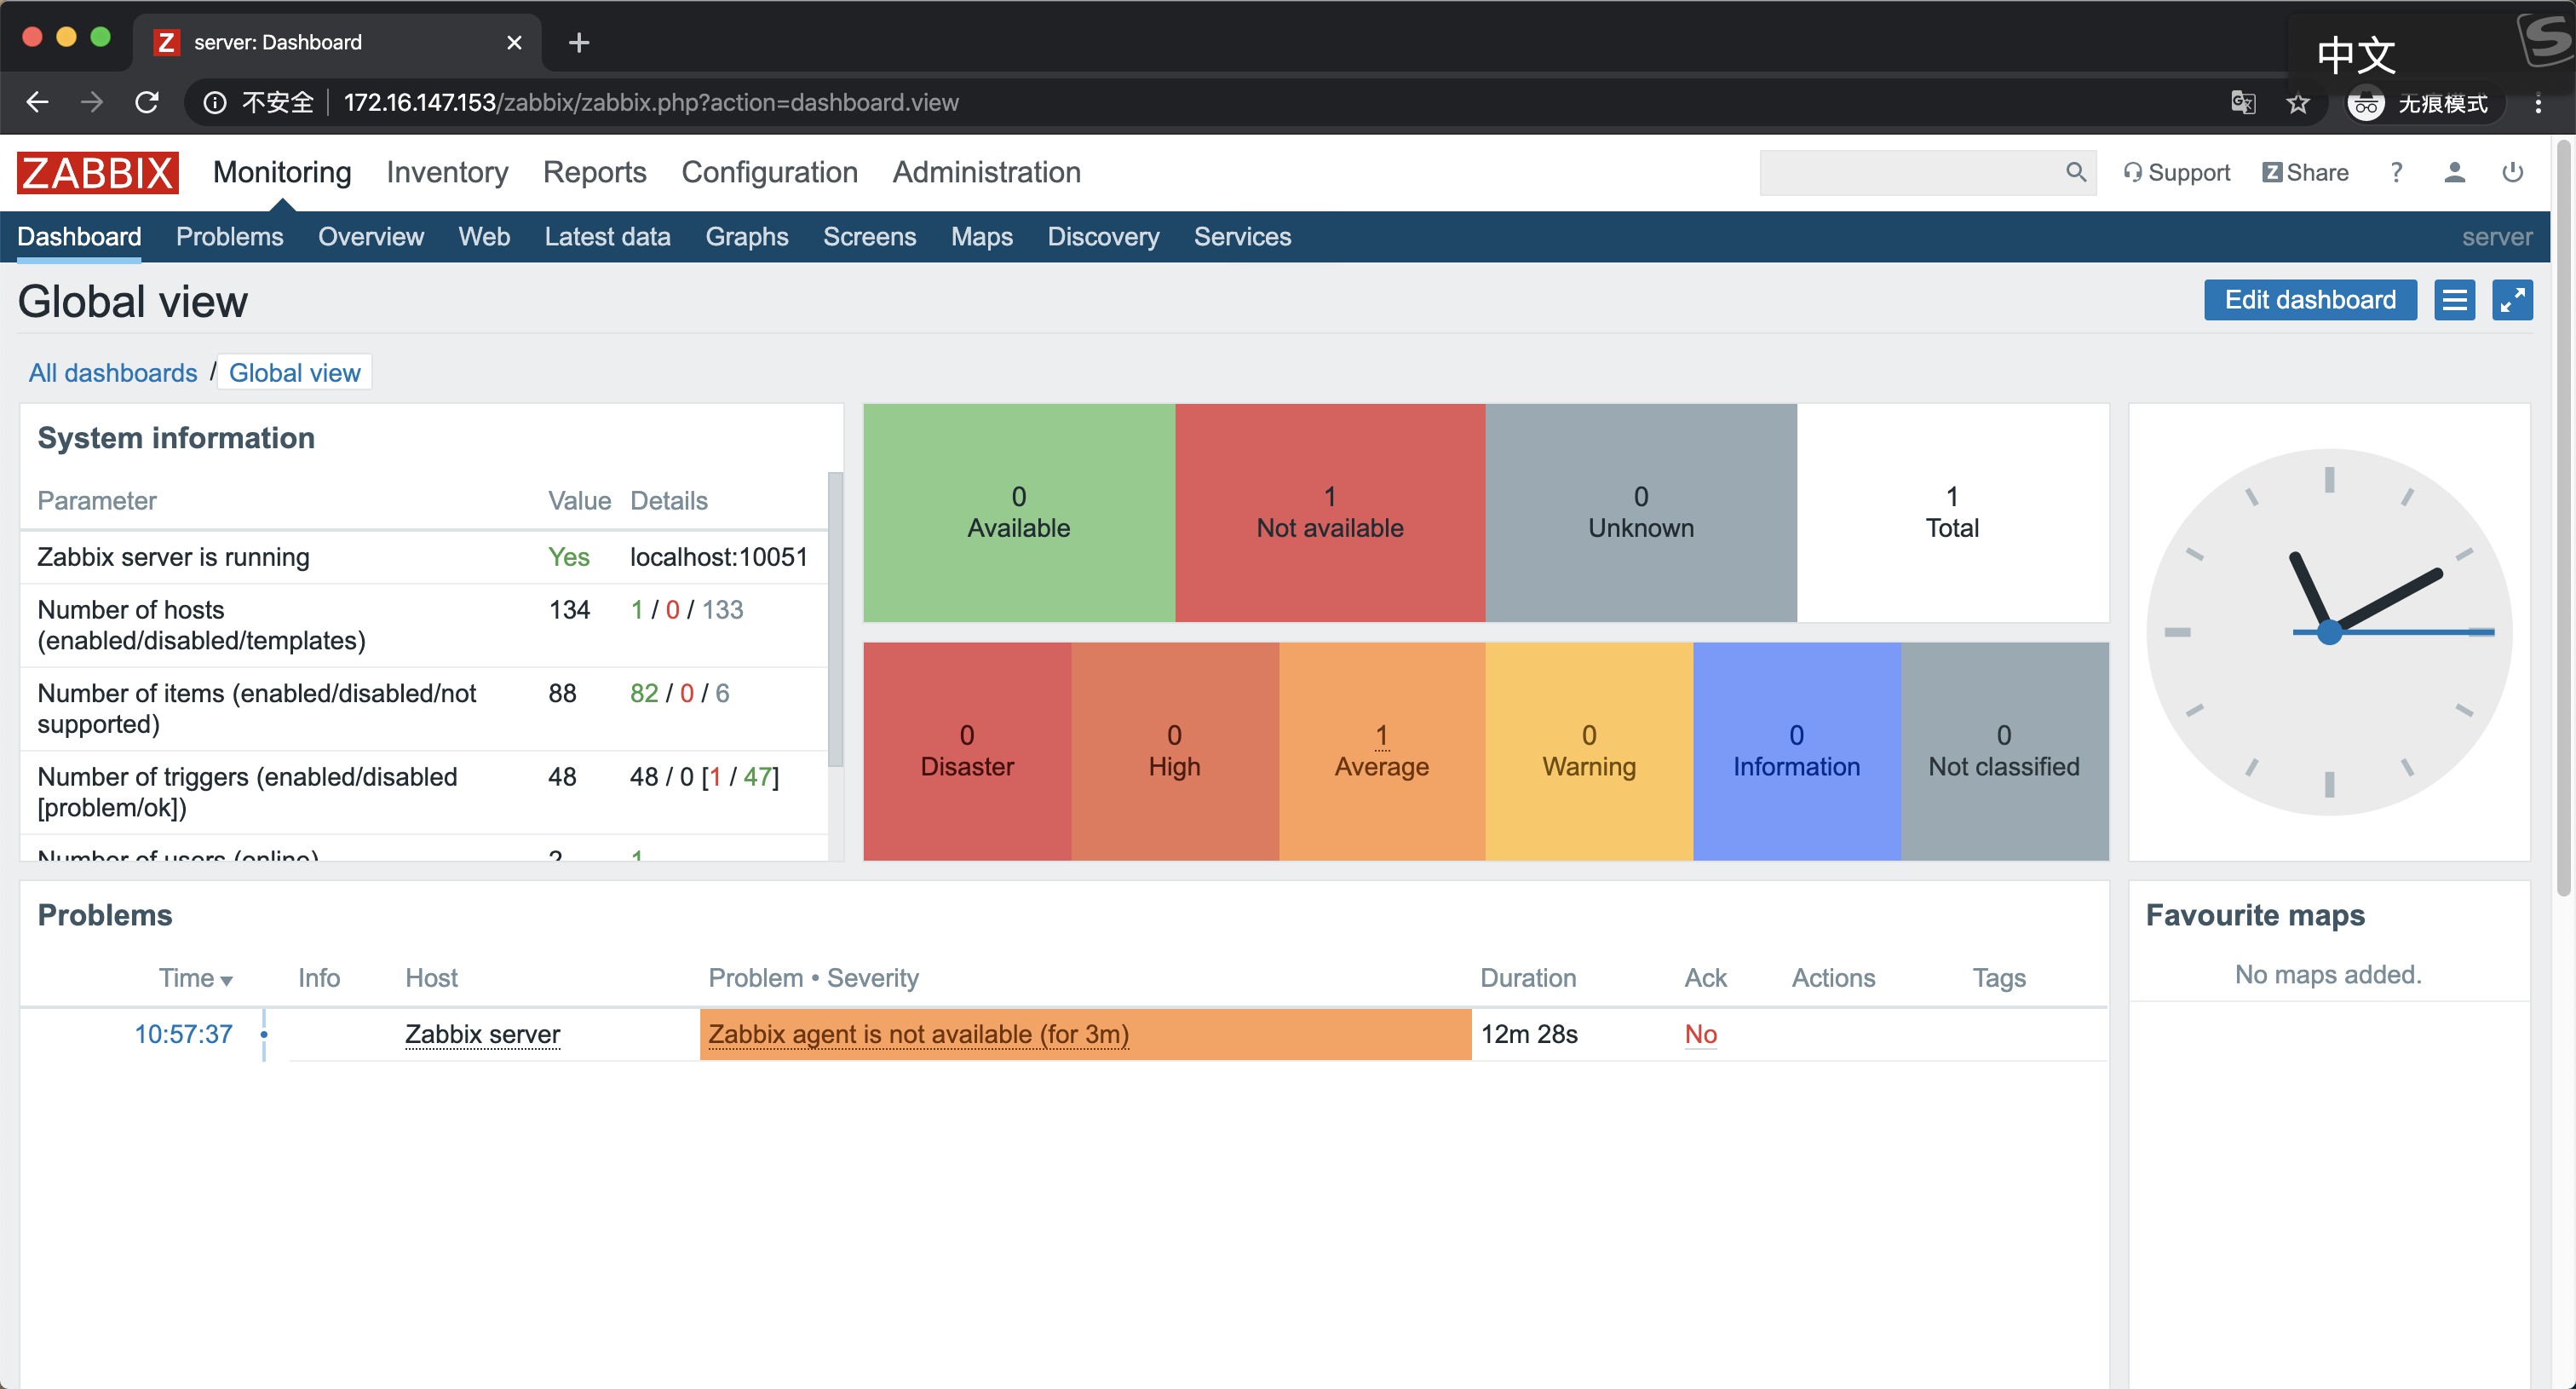2576x1389 pixels.
Task: Click the sign out power icon
Action: tap(2512, 172)
